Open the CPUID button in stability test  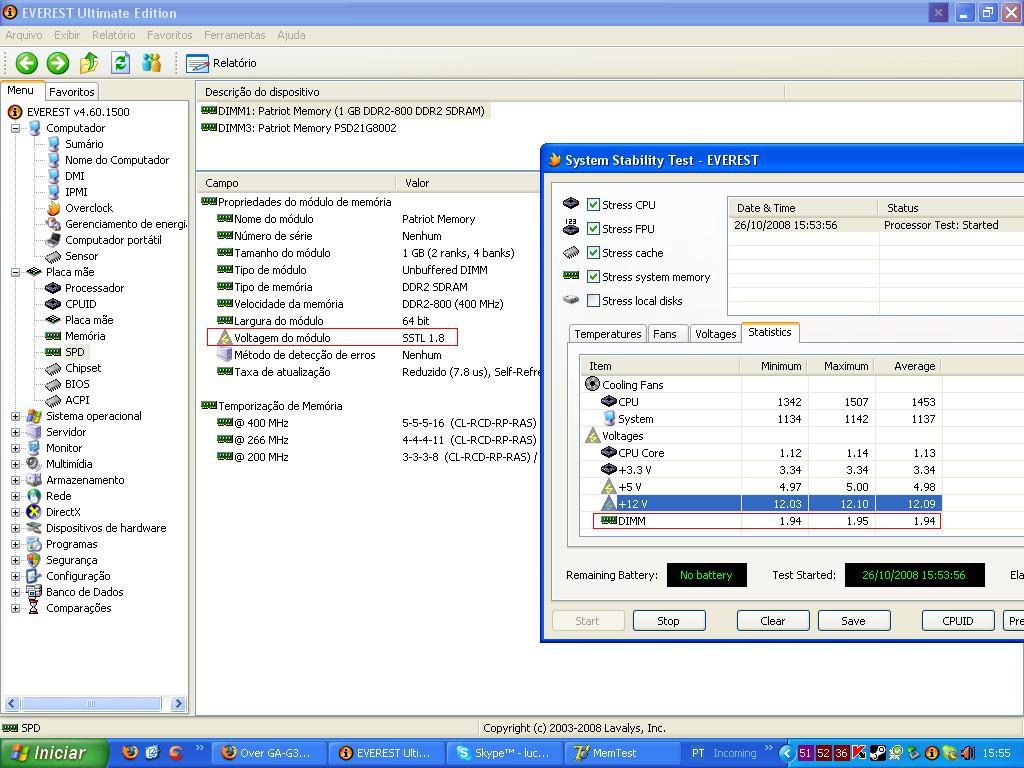coord(958,621)
